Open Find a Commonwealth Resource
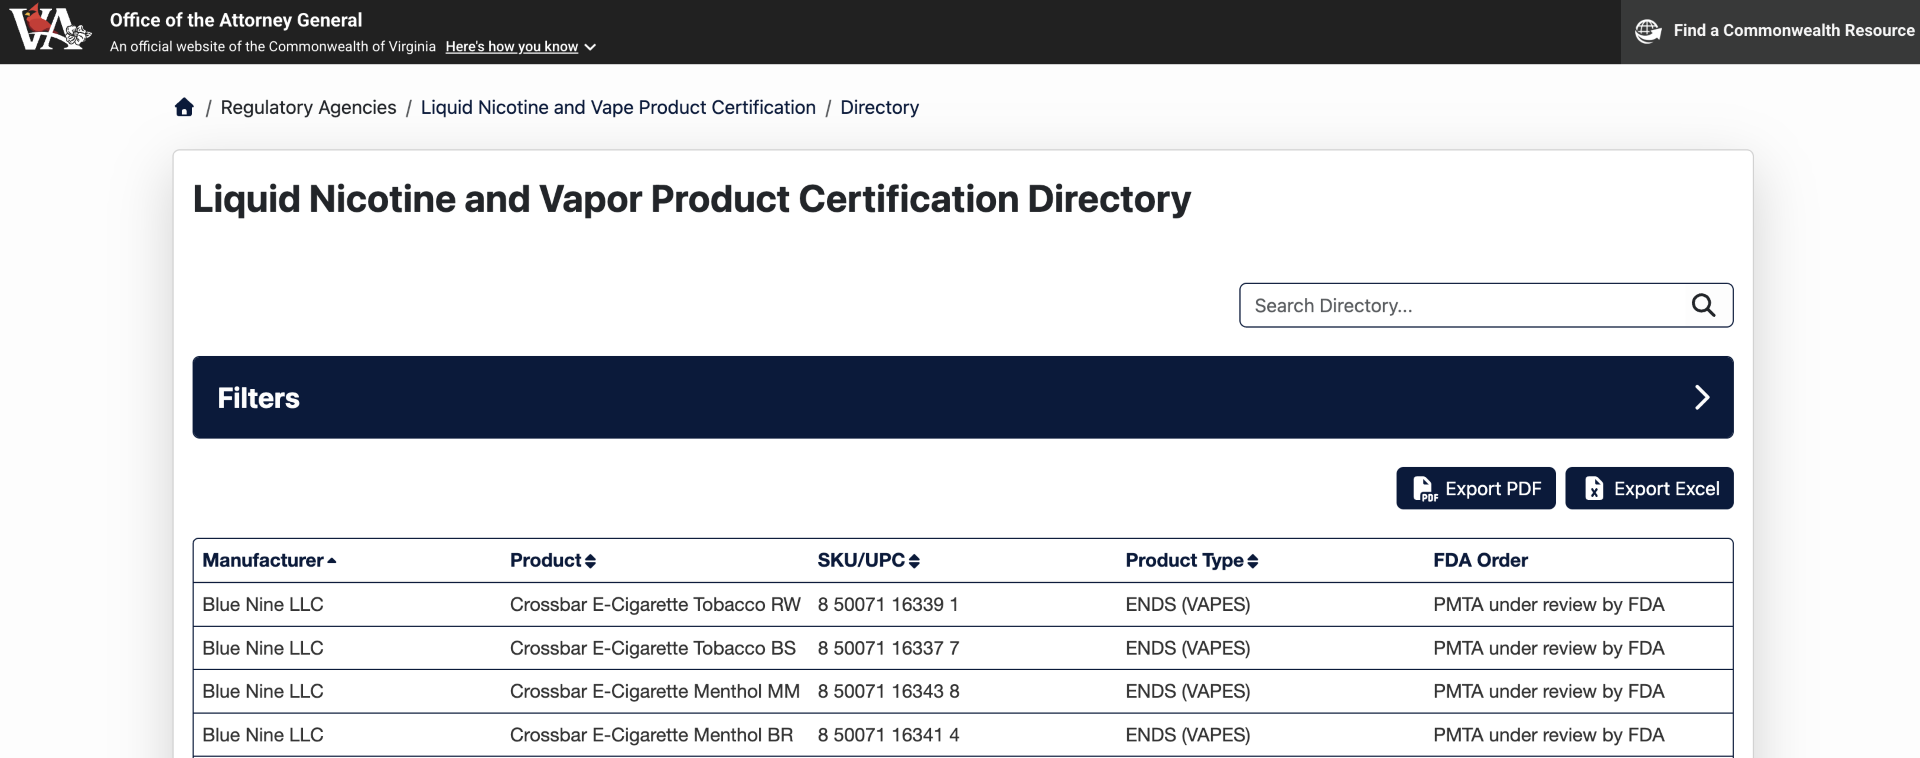This screenshot has height=758, width=1920. (x=1770, y=32)
